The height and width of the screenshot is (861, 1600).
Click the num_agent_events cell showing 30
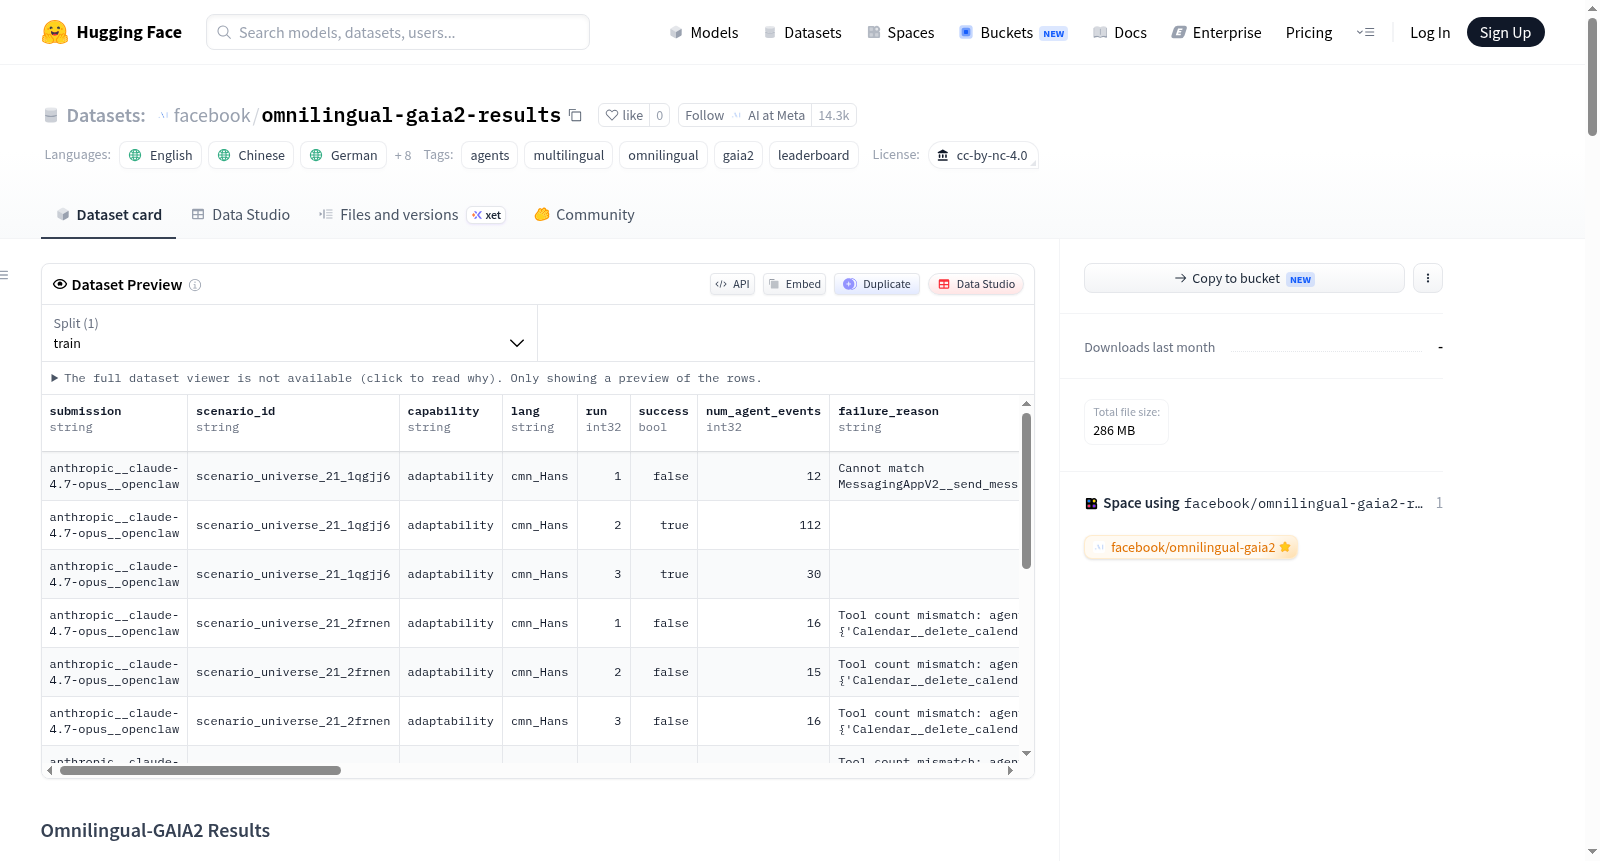pyautogui.click(x=764, y=574)
